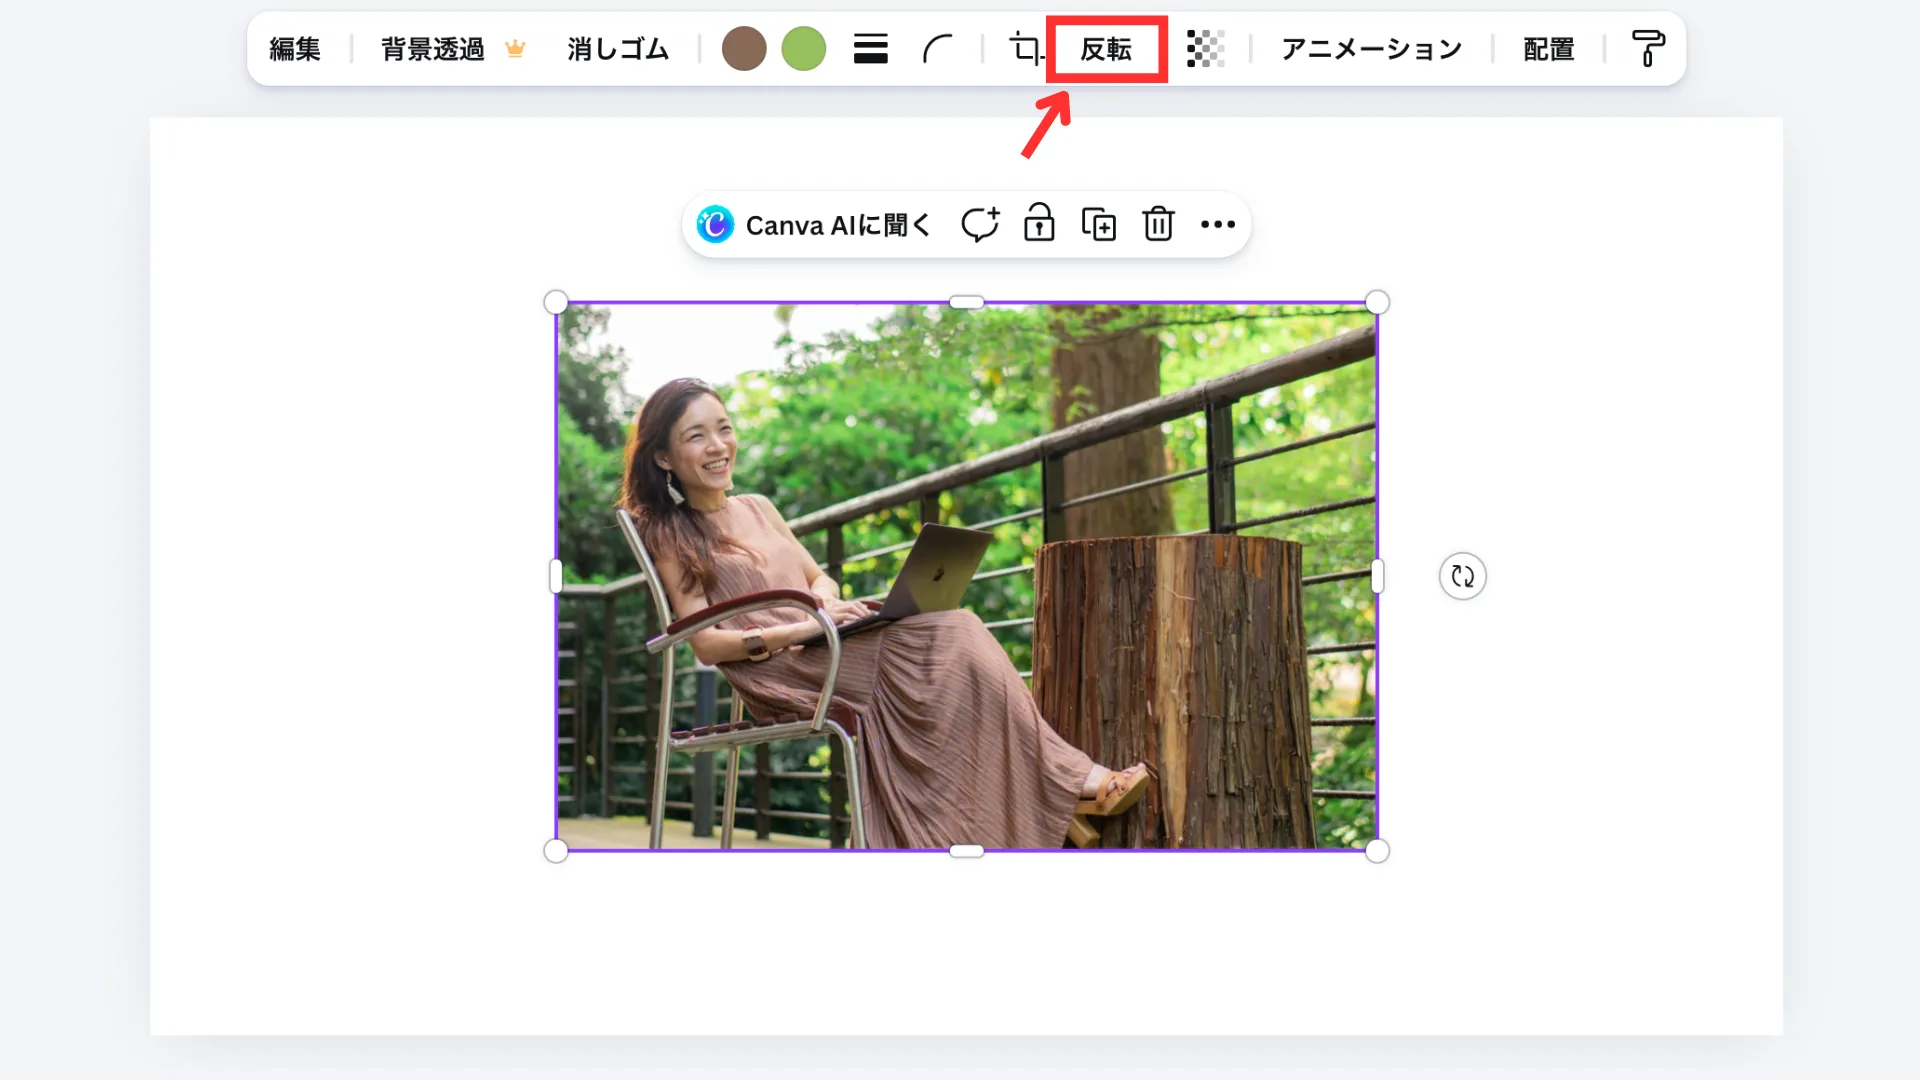Pick the brown color swatch
The image size is (1920, 1080).
[744, 49]
